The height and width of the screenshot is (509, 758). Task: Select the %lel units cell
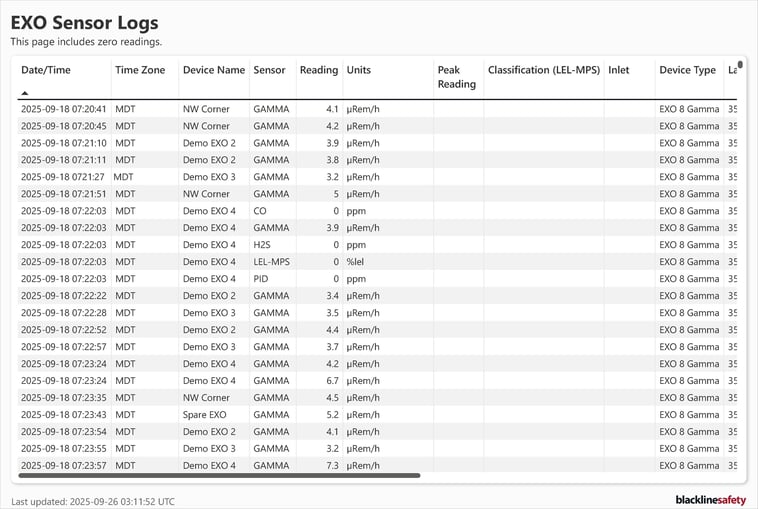point(357,261)
